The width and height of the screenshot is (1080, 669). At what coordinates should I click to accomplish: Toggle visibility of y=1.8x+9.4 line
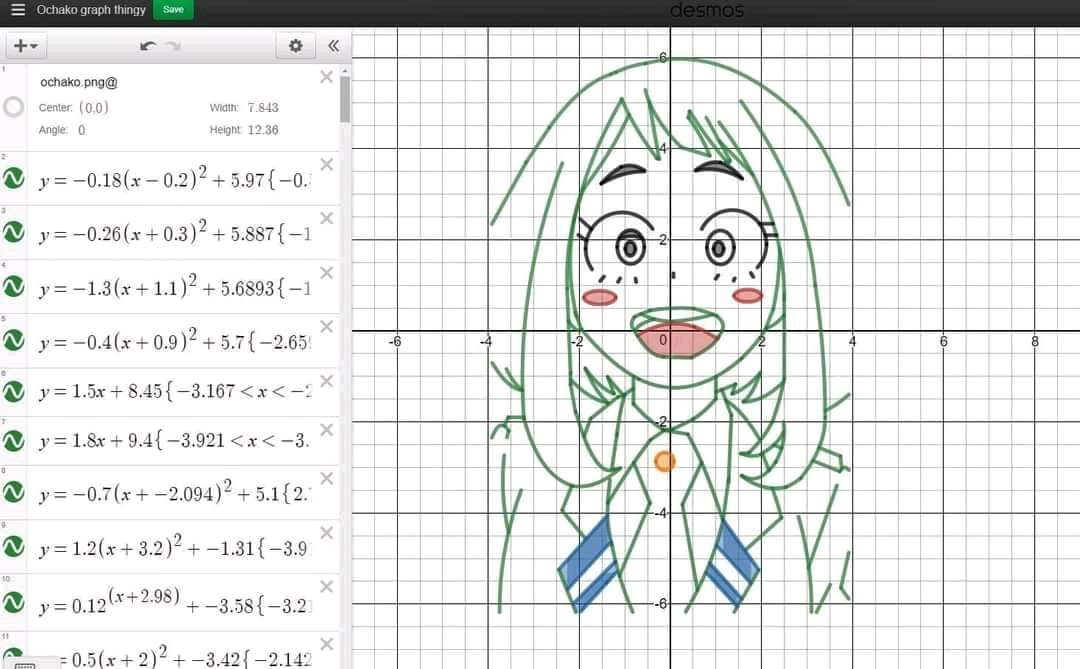click(x=13, y=440)
